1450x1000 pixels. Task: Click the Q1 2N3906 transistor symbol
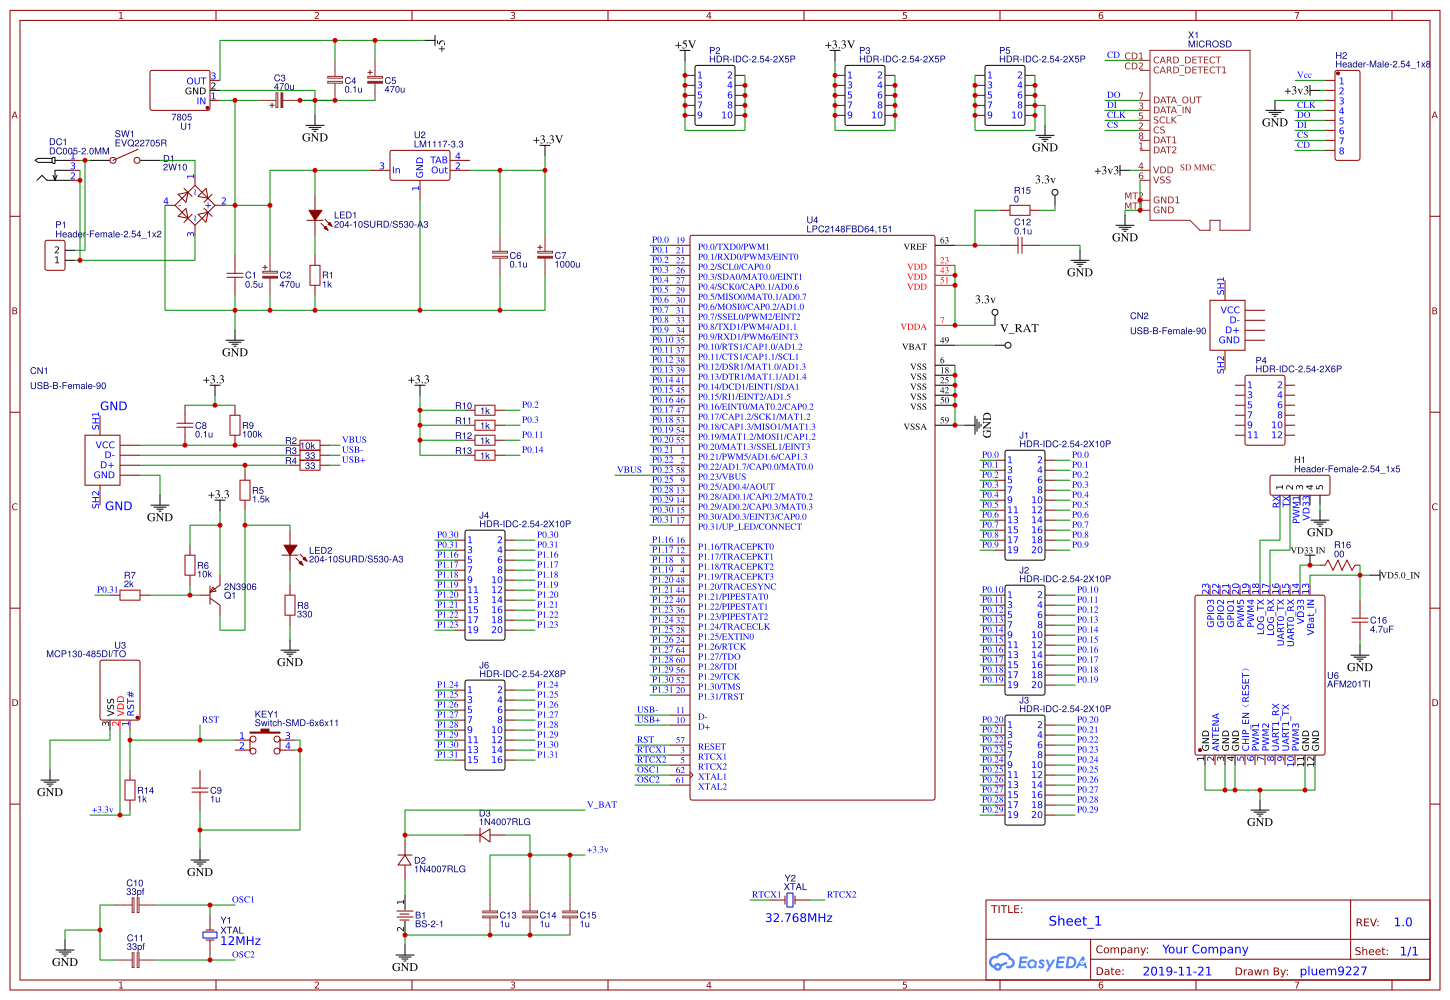(x=213, y=593)
